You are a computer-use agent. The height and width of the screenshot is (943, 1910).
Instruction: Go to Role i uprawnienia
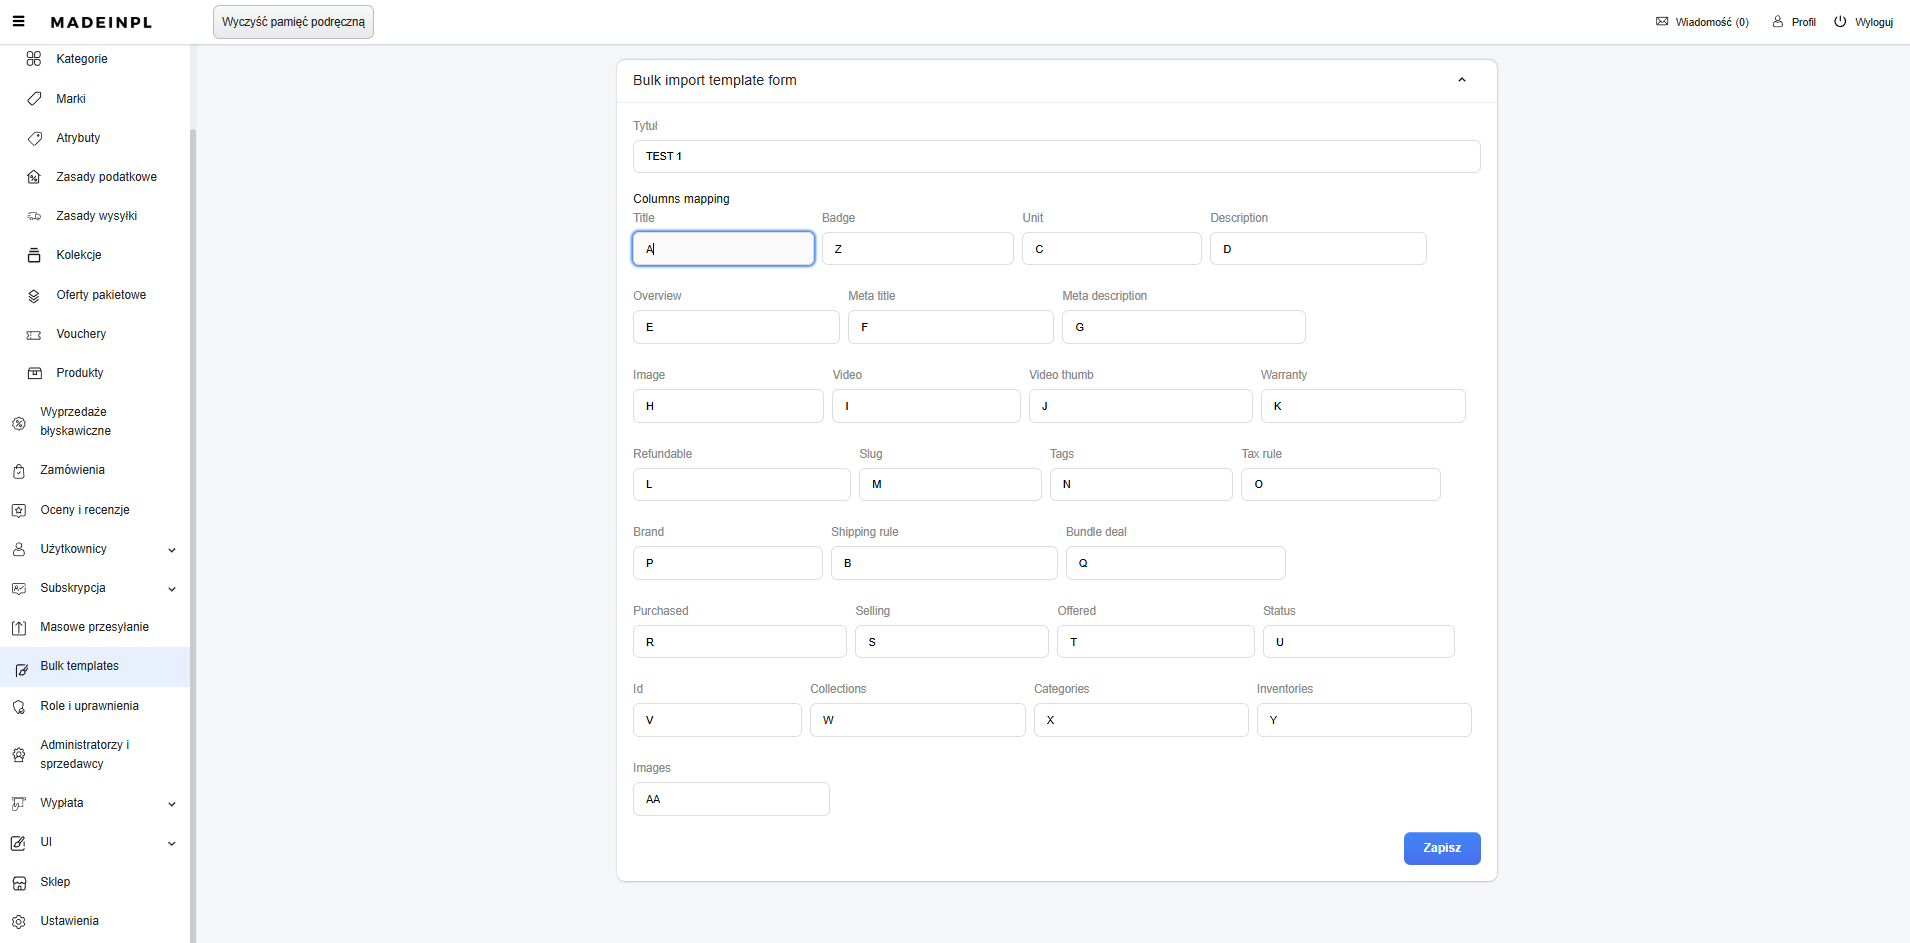click(x=89, y=706)
